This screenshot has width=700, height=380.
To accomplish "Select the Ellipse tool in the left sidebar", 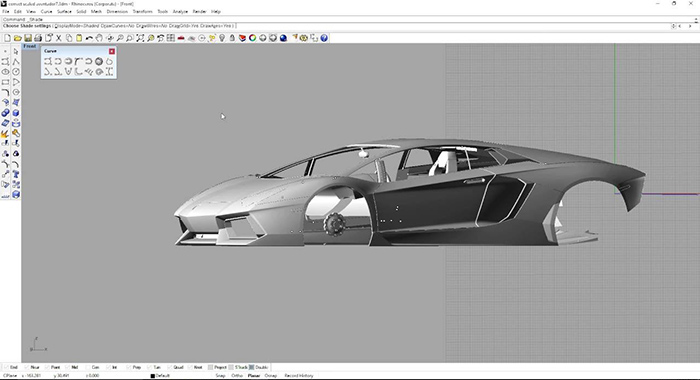I will point(5,72).
